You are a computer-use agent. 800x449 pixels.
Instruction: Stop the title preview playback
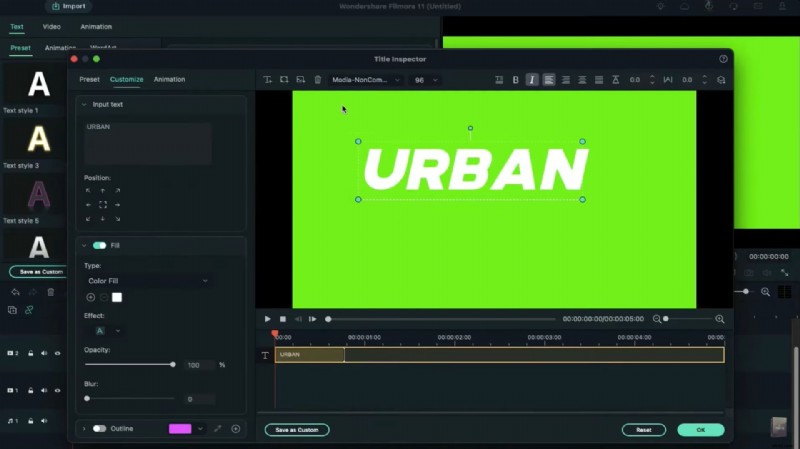283,319
